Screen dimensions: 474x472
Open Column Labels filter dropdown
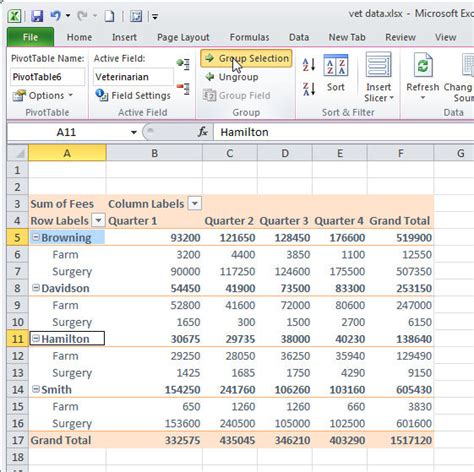195,203
